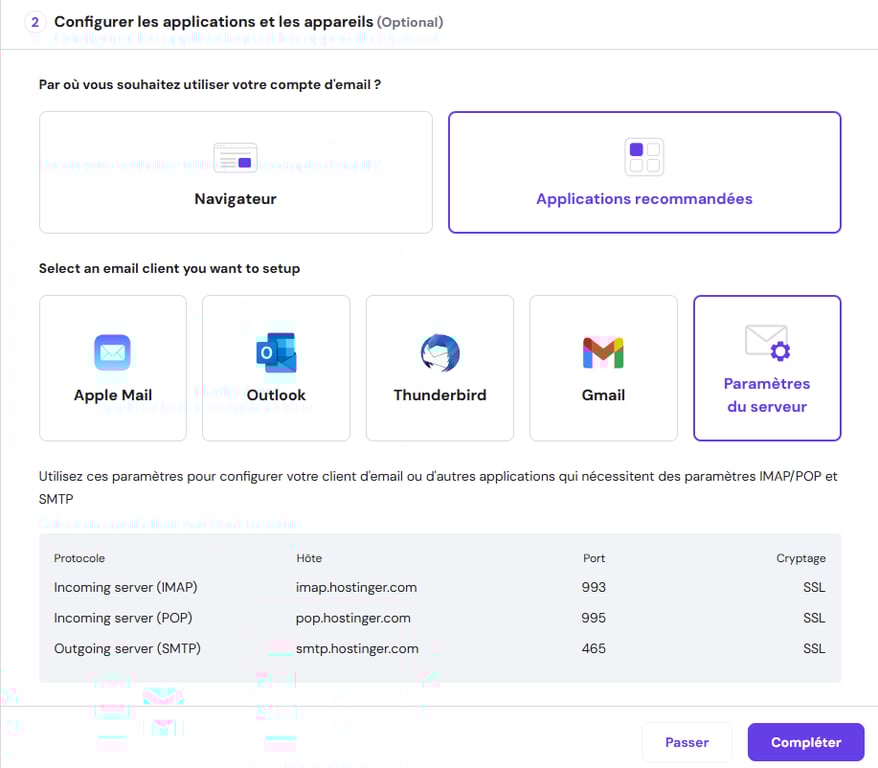Select the Navigateur option card
Image resolution: width=878 pixels, height=768 pixels.
click(235, 172)
